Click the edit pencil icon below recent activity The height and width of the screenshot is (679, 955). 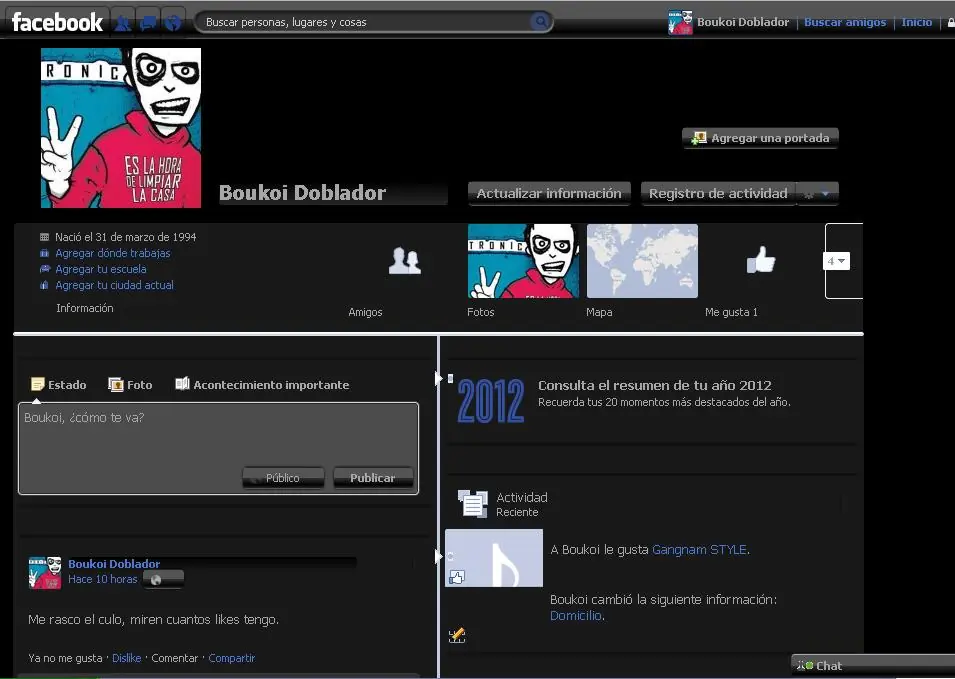[x=457, y=636]
